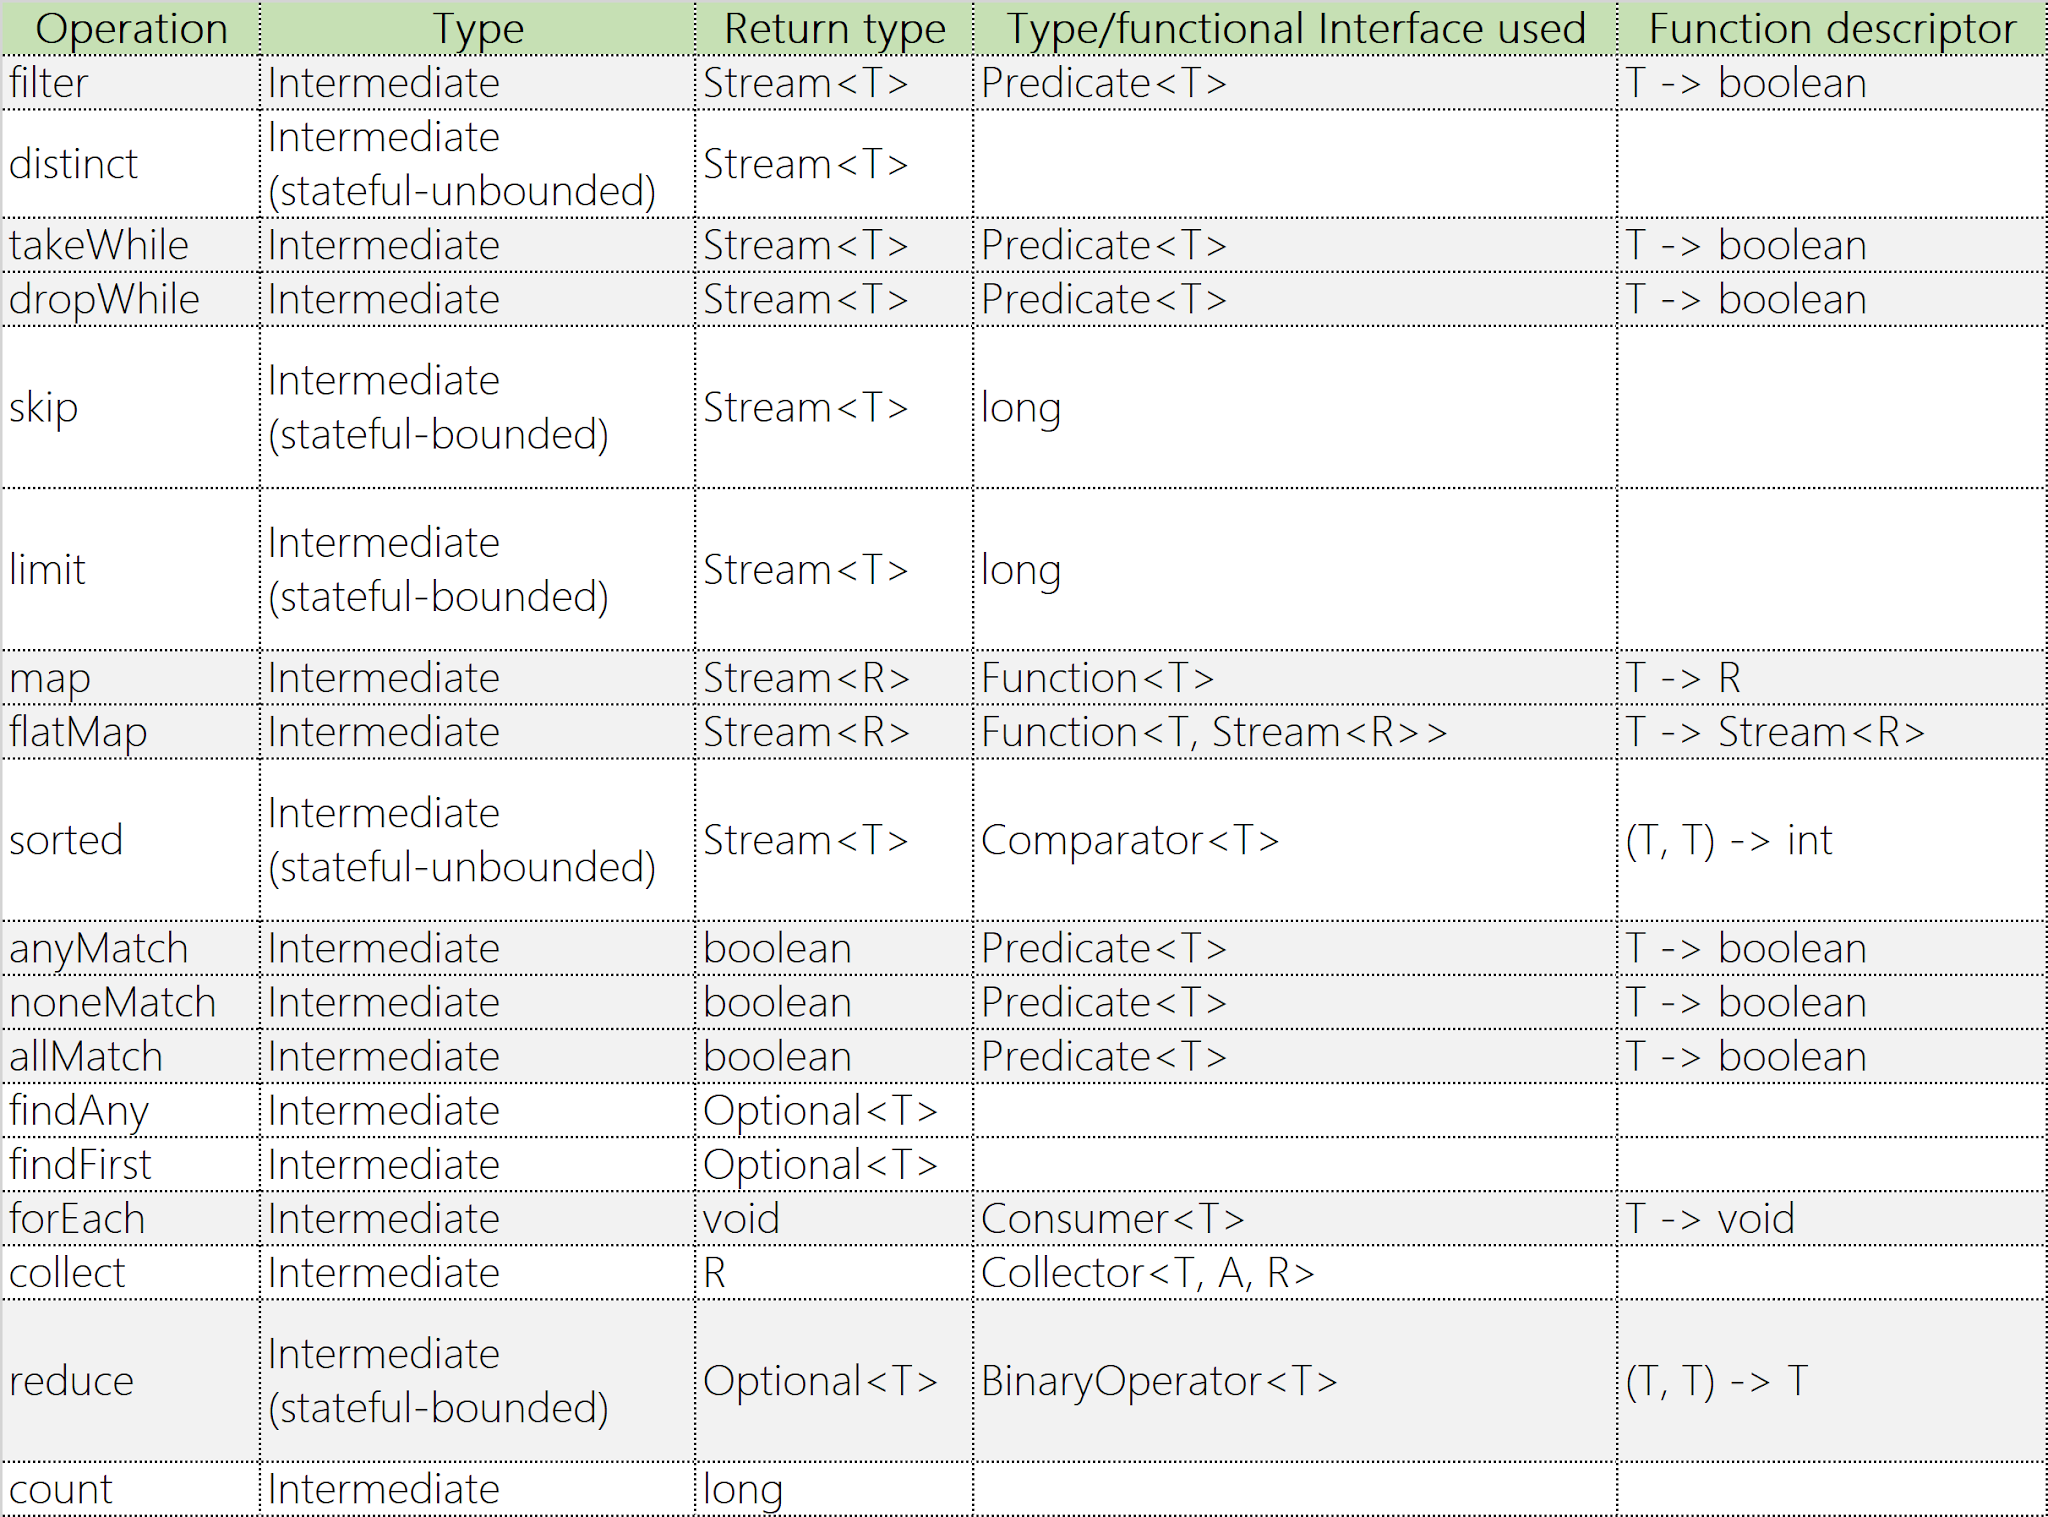
Task: Click the Function descriptor column header
Action: [1831, 28]
